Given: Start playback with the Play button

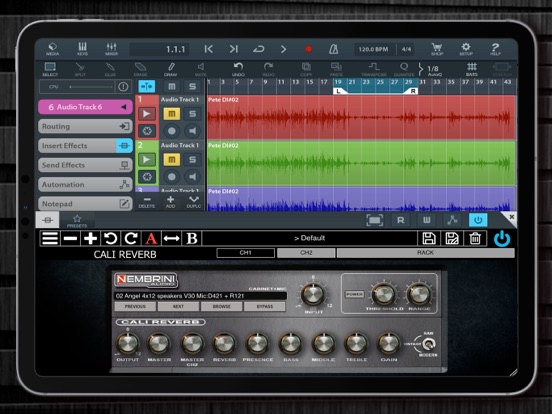Looking at the screenshot, I should pyautogui.click(x=283, y=49).
